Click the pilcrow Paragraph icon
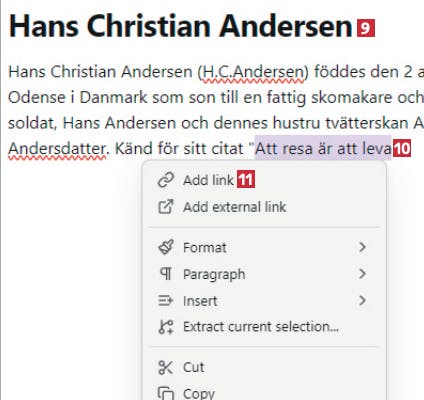424x400 pixels. click(x=166, y=274)
